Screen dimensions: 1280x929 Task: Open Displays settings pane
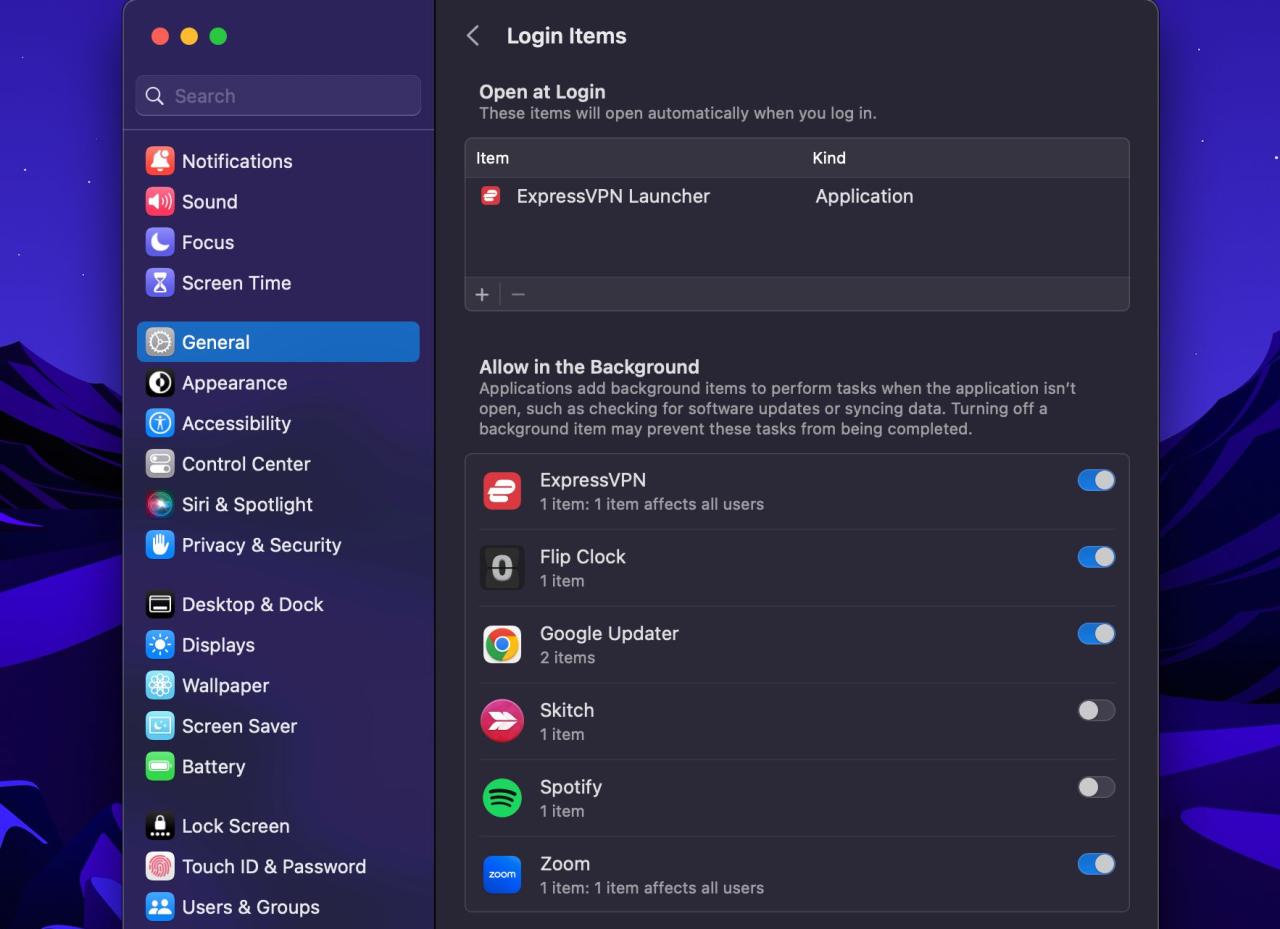pyautogui.click(x=218, y=645)
